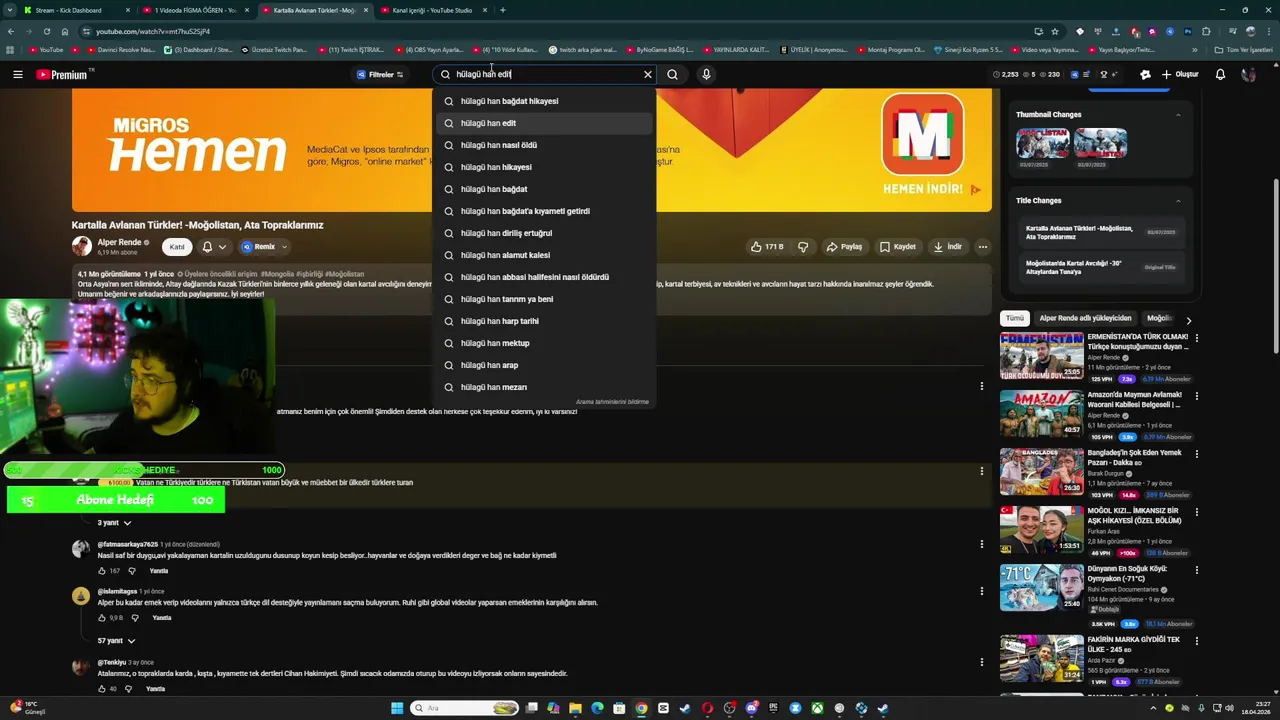
Task: Select suggestion 'hülagü han diriliş ertuğrul'
Action: pyautogui.click(x=544, y=233)
